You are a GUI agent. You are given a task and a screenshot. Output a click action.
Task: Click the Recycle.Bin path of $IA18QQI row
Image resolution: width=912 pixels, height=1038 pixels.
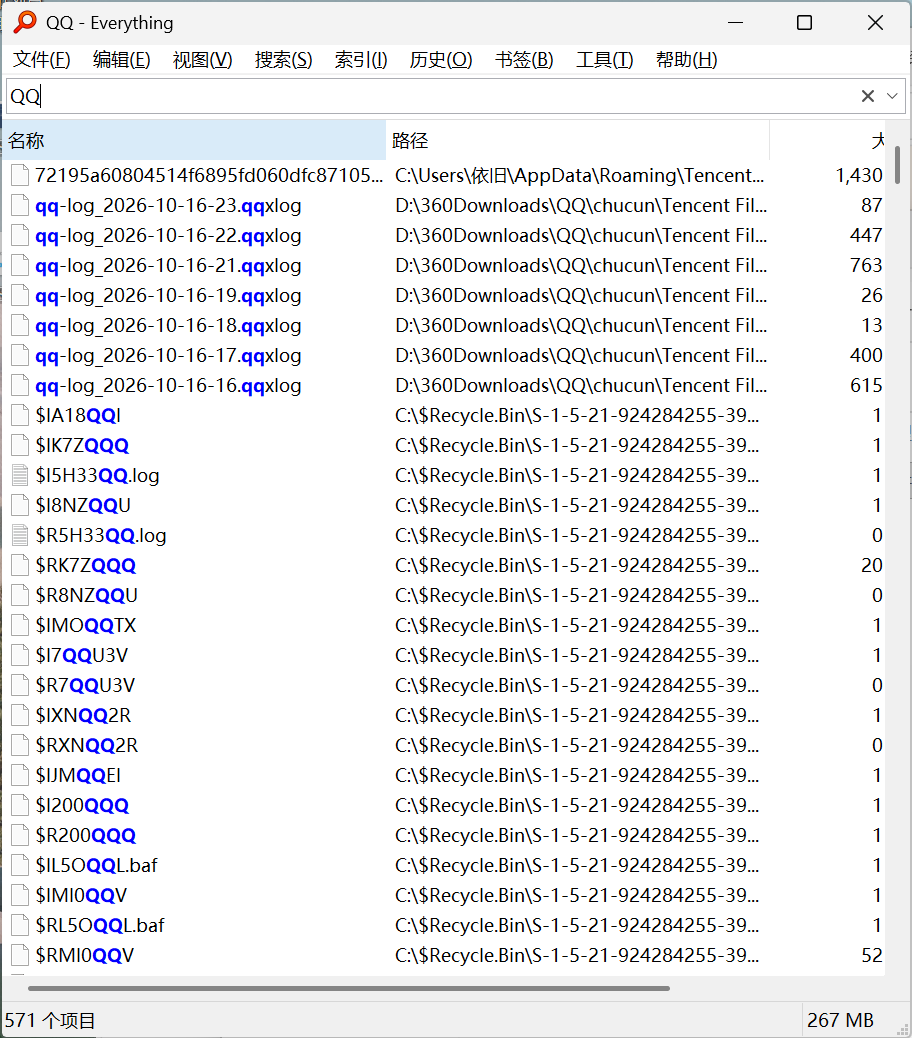coord(576,416)
